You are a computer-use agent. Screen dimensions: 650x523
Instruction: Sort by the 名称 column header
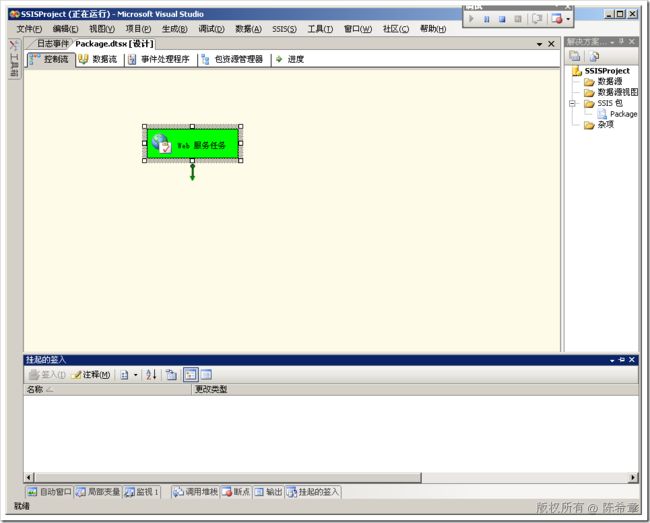(x=108, y=390)
